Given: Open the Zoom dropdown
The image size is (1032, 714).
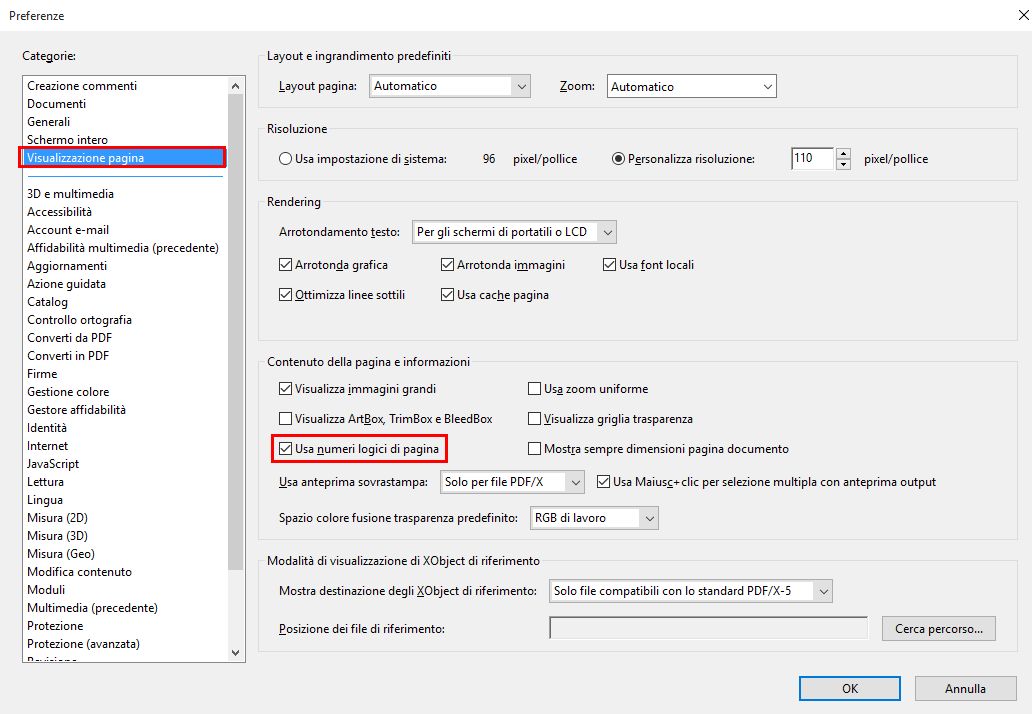Looking at the screenshot, I should pos(692,86).
